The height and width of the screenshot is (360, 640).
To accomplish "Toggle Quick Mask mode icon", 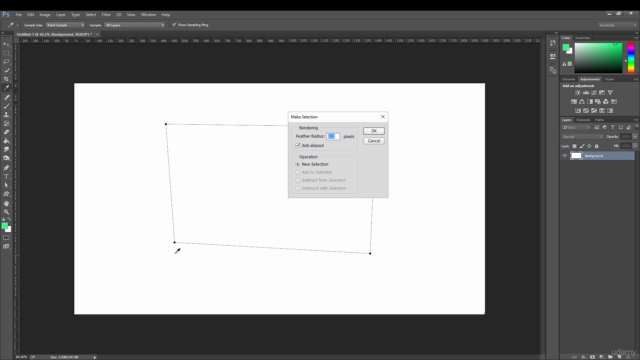I will pos(6,238).
